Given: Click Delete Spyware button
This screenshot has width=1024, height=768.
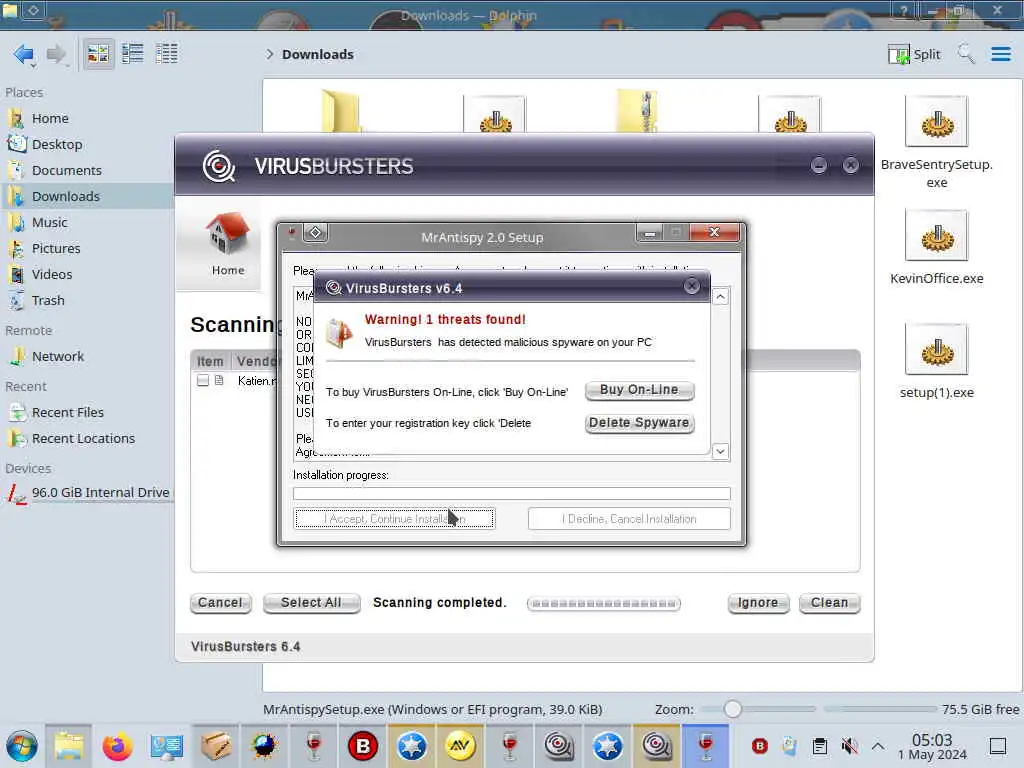Looking at the screenshot, I should (x=639, y=423).
